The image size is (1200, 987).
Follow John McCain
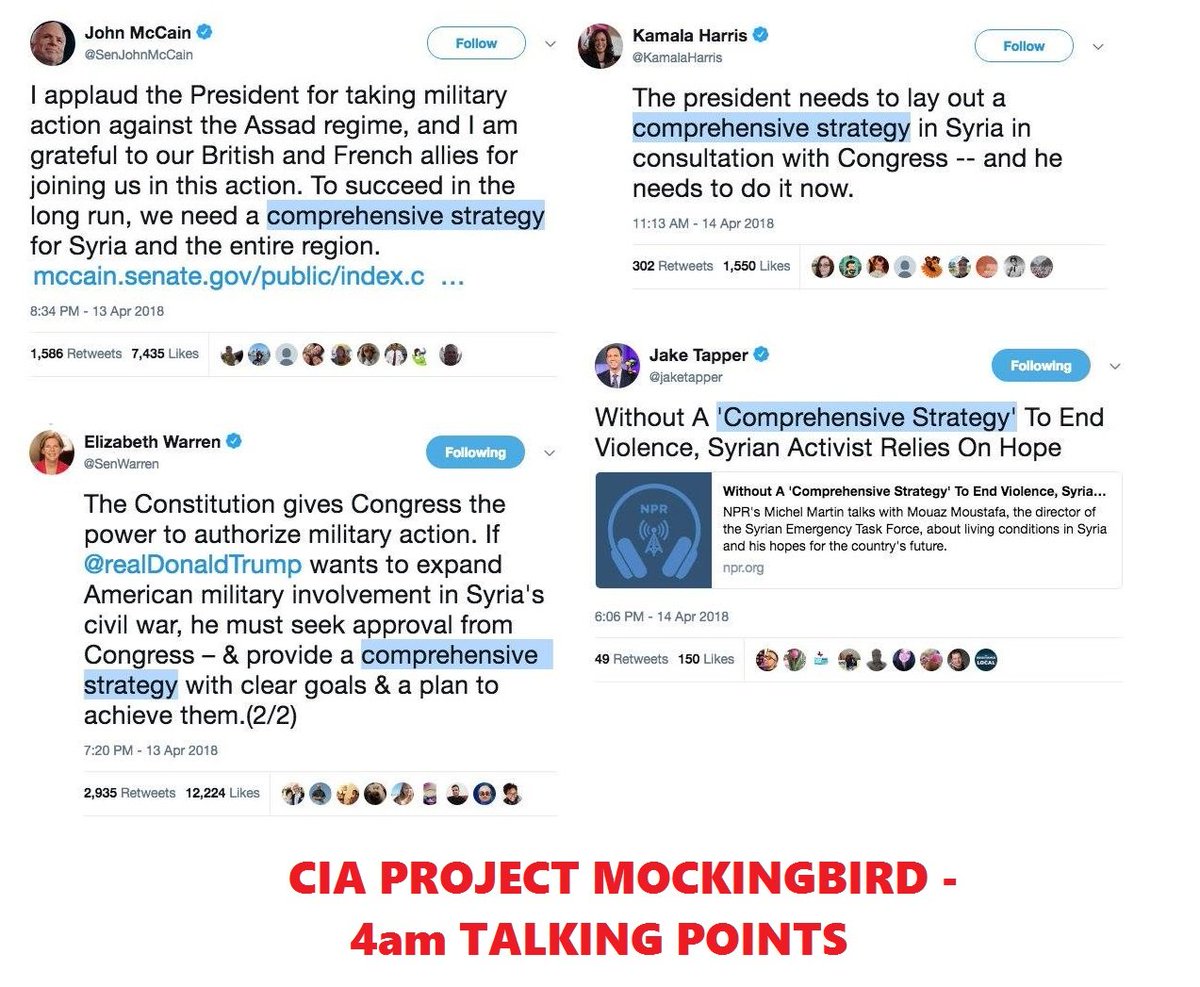click(476, 43)
